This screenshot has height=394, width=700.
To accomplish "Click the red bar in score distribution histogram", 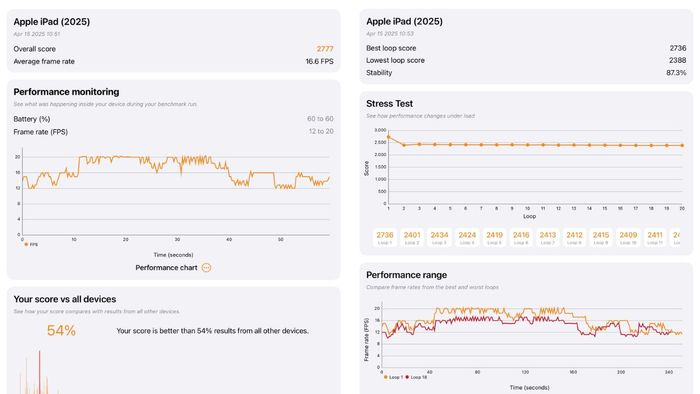I will 39,372.
